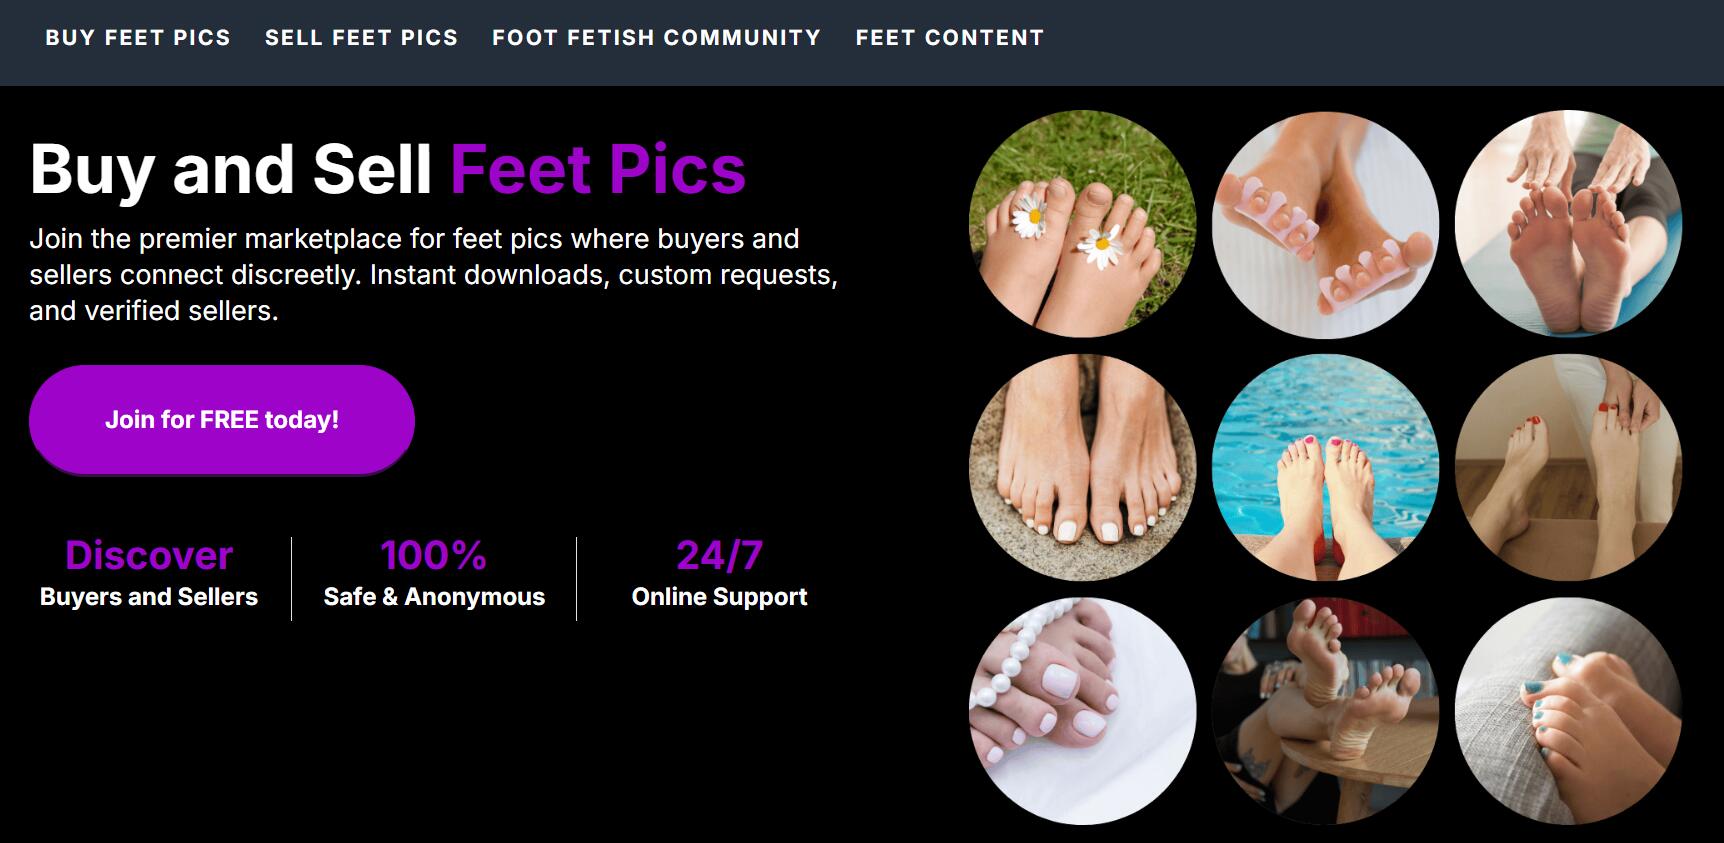Click the purple Feet Pics heading text

point(598,170)
